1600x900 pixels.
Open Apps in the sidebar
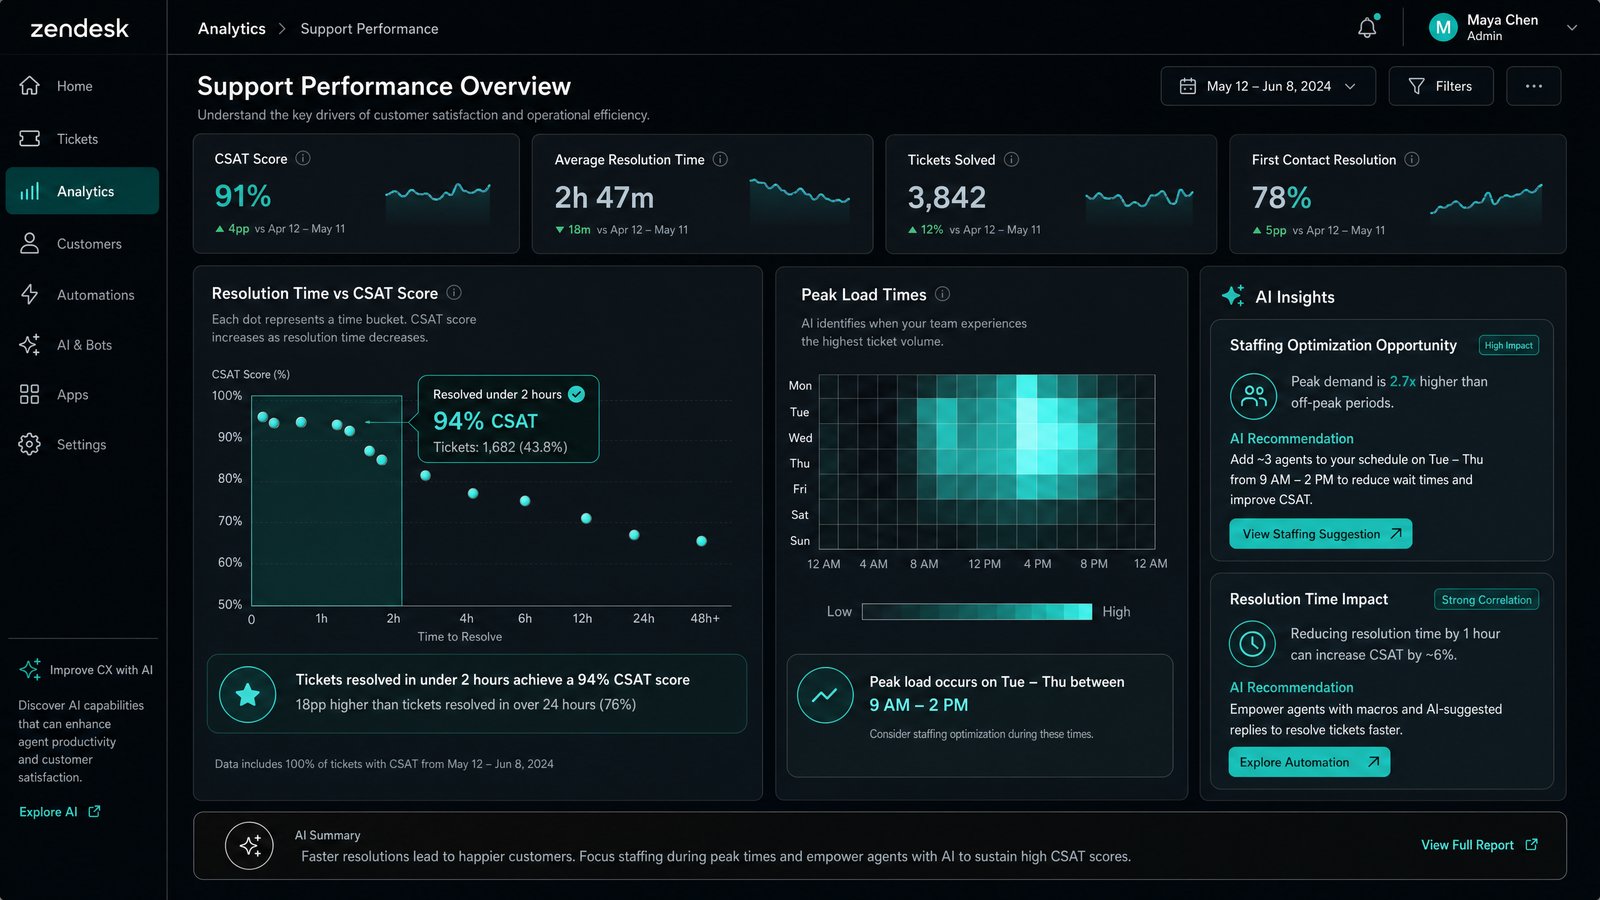[x=82, y=395]
